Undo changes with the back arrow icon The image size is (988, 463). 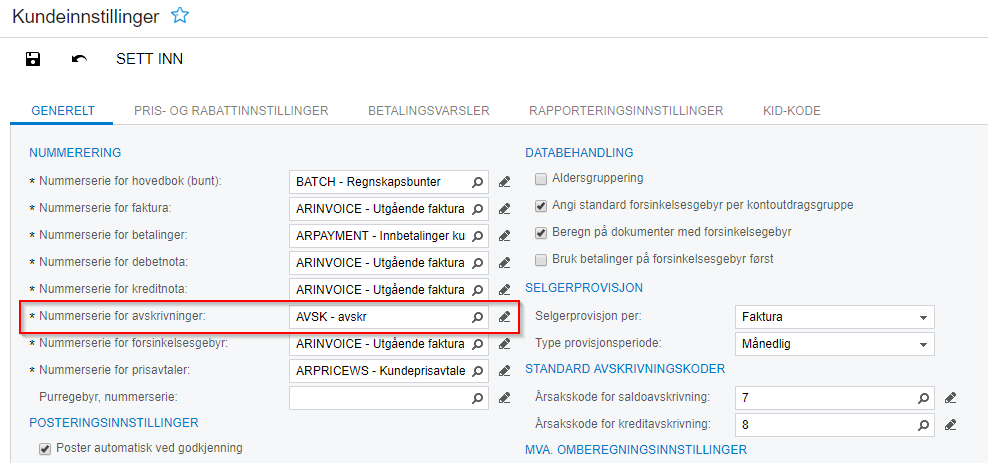pos(79,59)
